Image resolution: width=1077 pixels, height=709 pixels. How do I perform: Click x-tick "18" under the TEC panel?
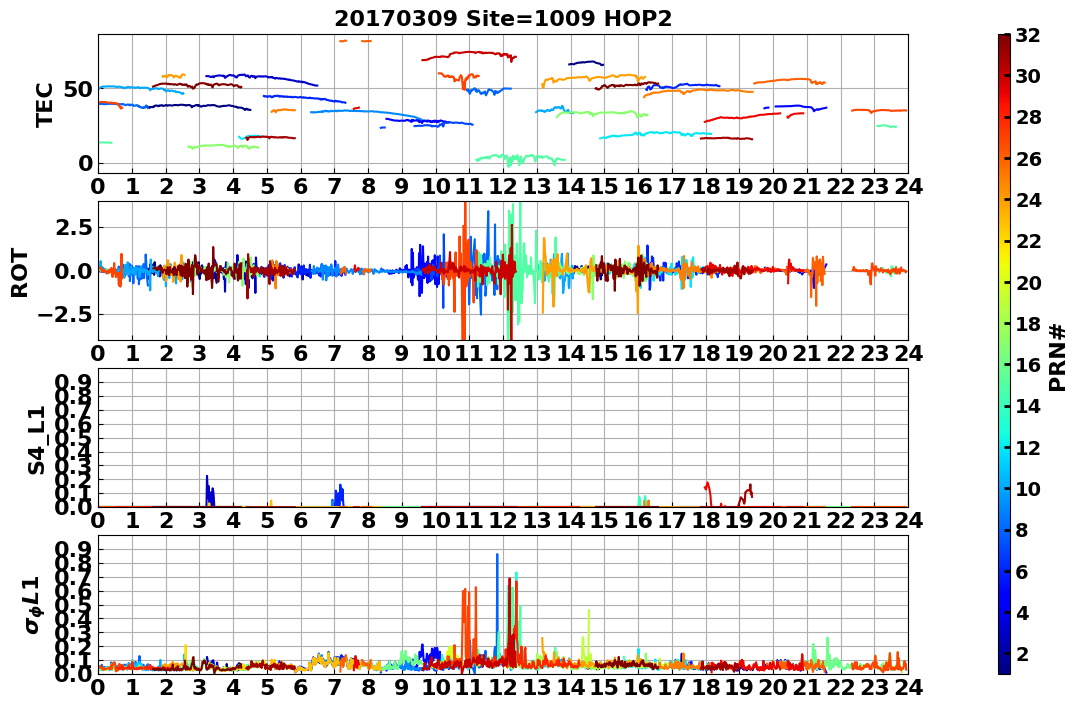pos(706,186)
